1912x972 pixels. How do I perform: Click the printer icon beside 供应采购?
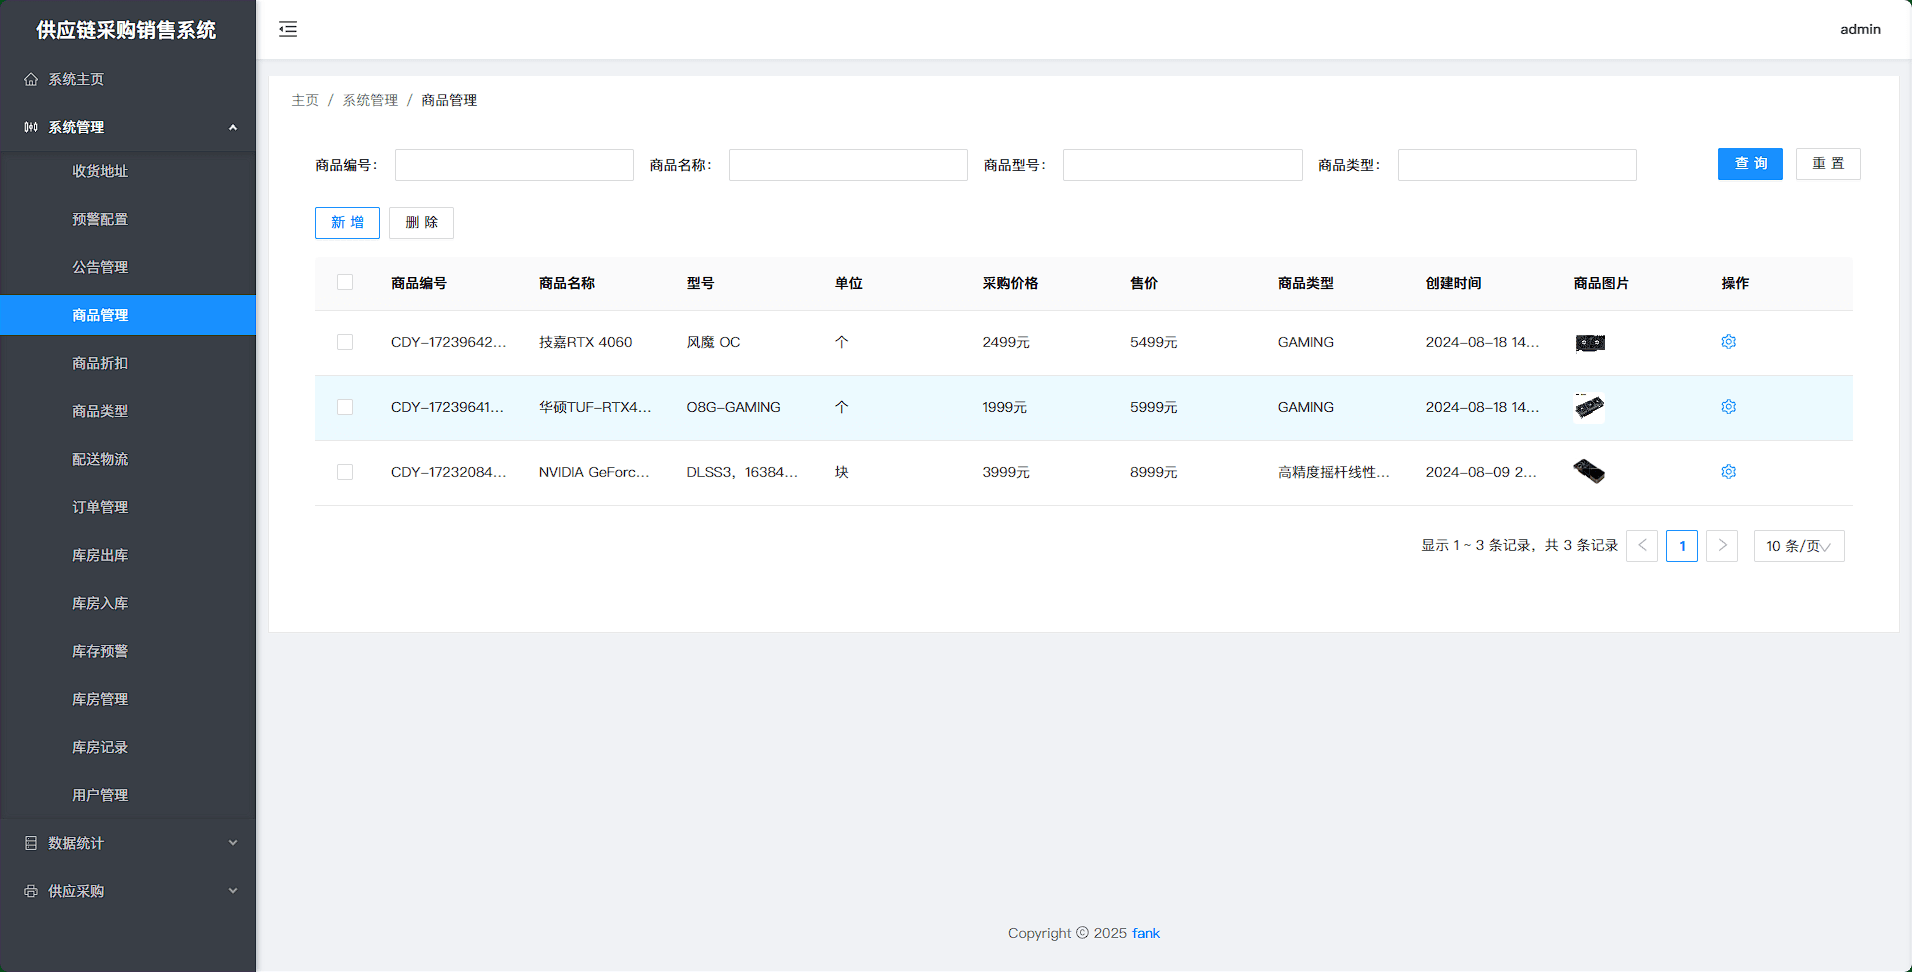tap(31, 891)
